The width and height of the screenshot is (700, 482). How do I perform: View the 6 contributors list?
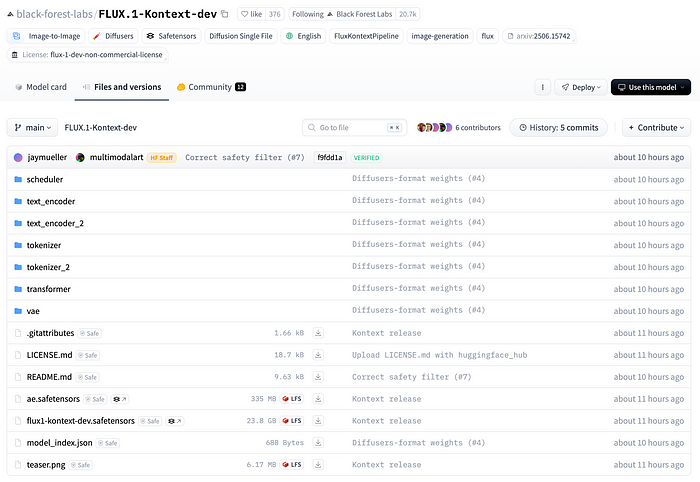click(458, 128)
